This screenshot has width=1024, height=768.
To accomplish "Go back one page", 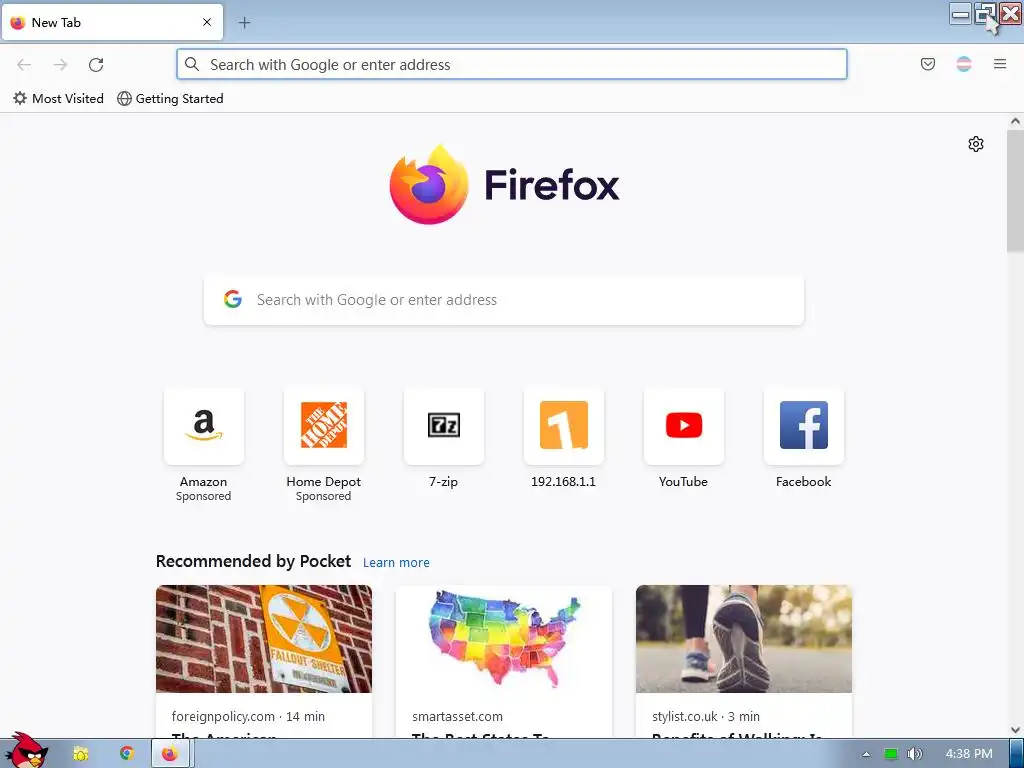I will tap(24, 64).
